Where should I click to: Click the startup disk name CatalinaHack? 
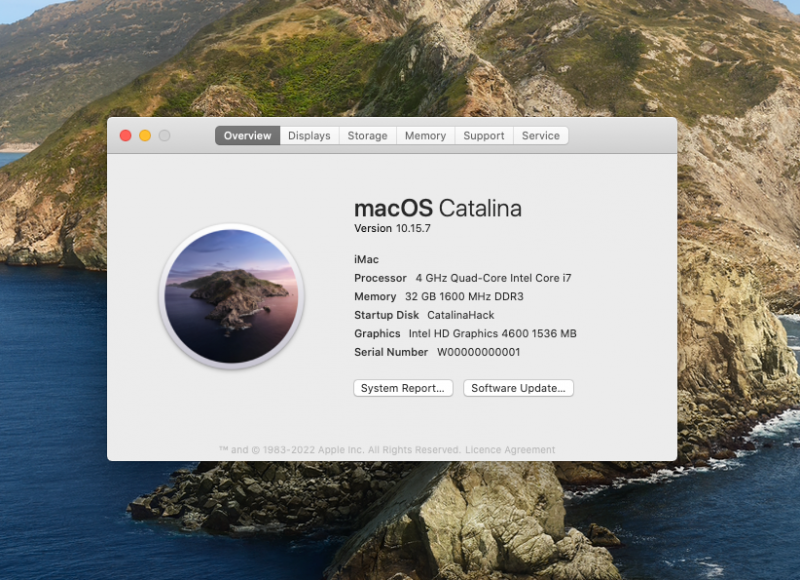coord(461,315)
